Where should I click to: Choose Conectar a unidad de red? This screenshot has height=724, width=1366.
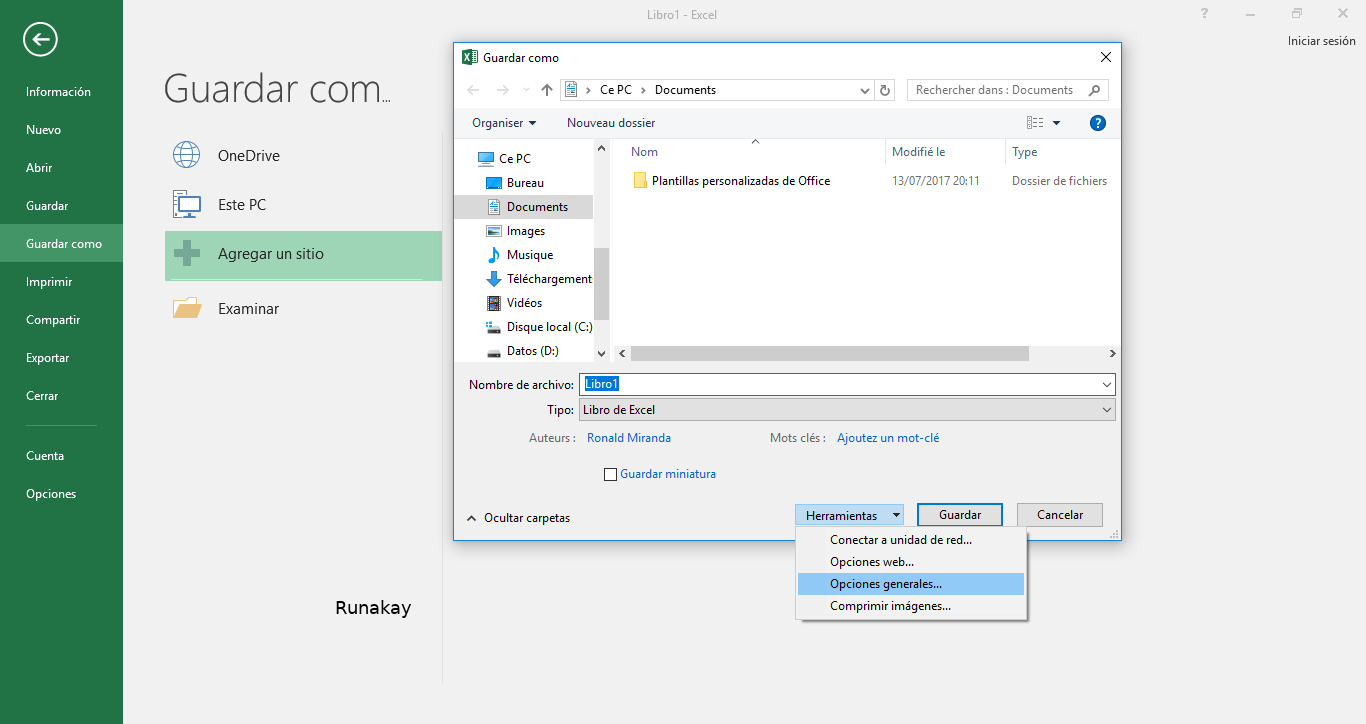point(911,540)
